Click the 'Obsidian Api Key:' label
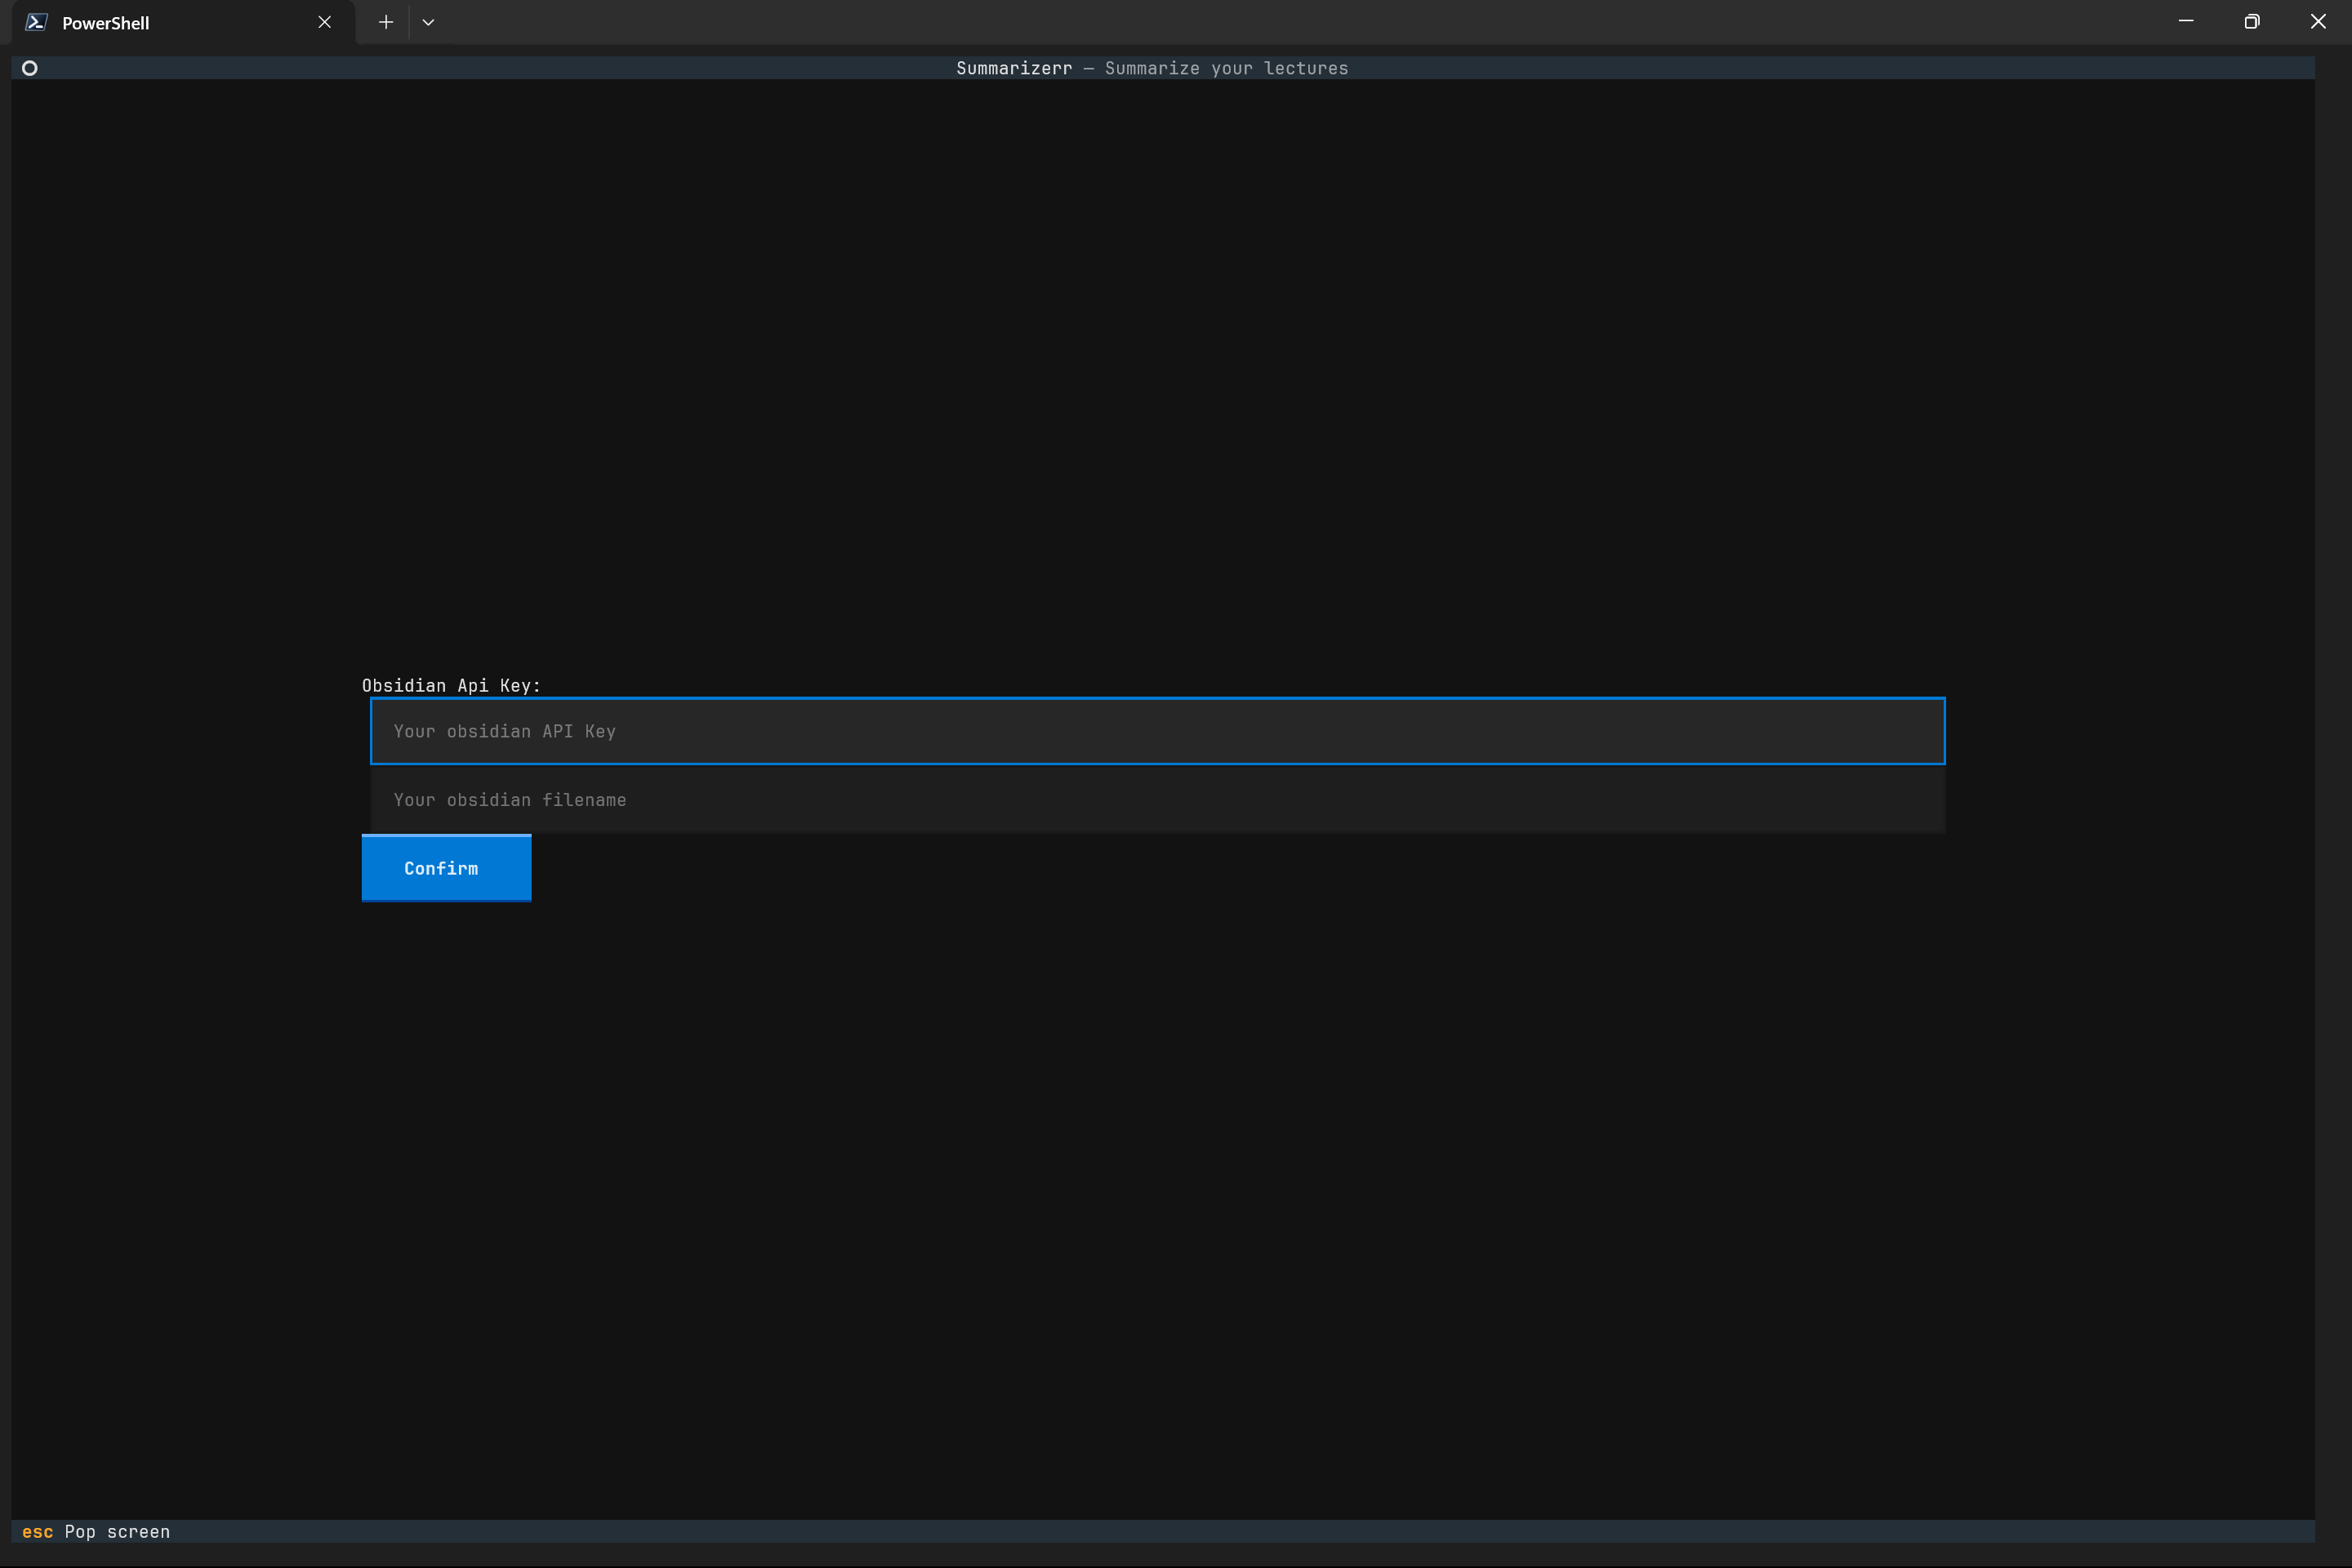Image resolution: width=2352 pixels, height=1568 pixels. 451,685
